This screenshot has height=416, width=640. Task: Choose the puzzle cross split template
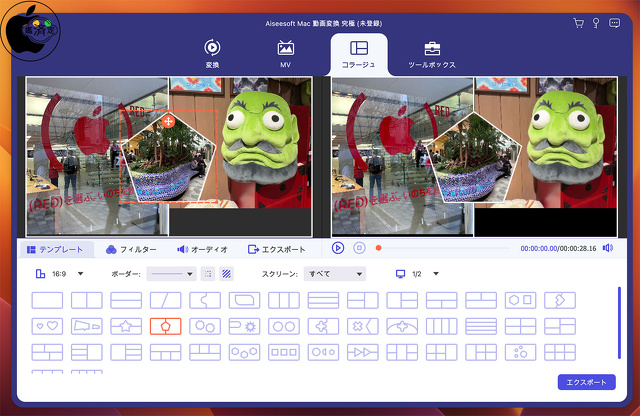pos(323,326)
